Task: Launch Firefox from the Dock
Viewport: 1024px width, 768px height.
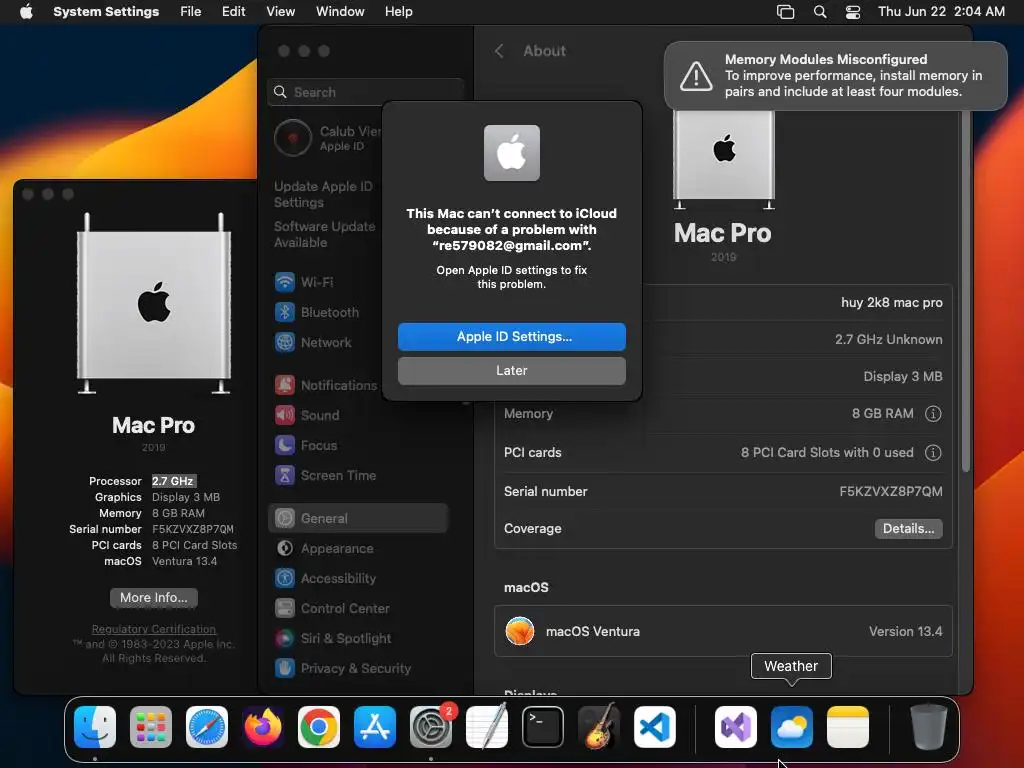Action: [263, 727]
